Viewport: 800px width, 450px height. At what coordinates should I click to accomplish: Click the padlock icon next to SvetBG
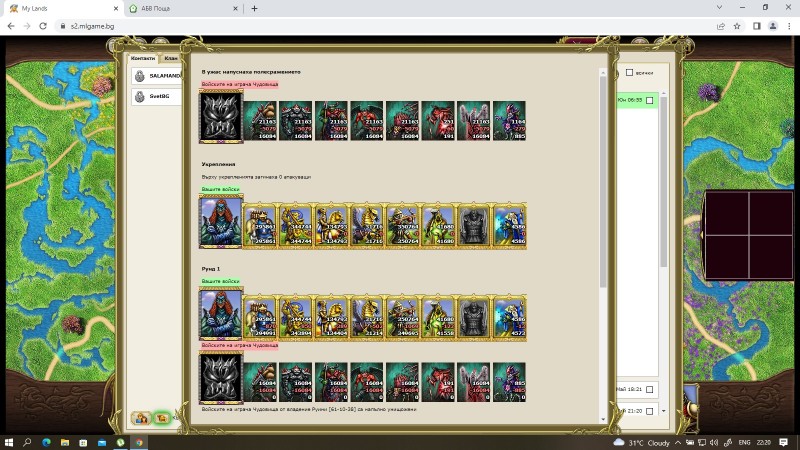pyautogui.click(x=140, y=97)
